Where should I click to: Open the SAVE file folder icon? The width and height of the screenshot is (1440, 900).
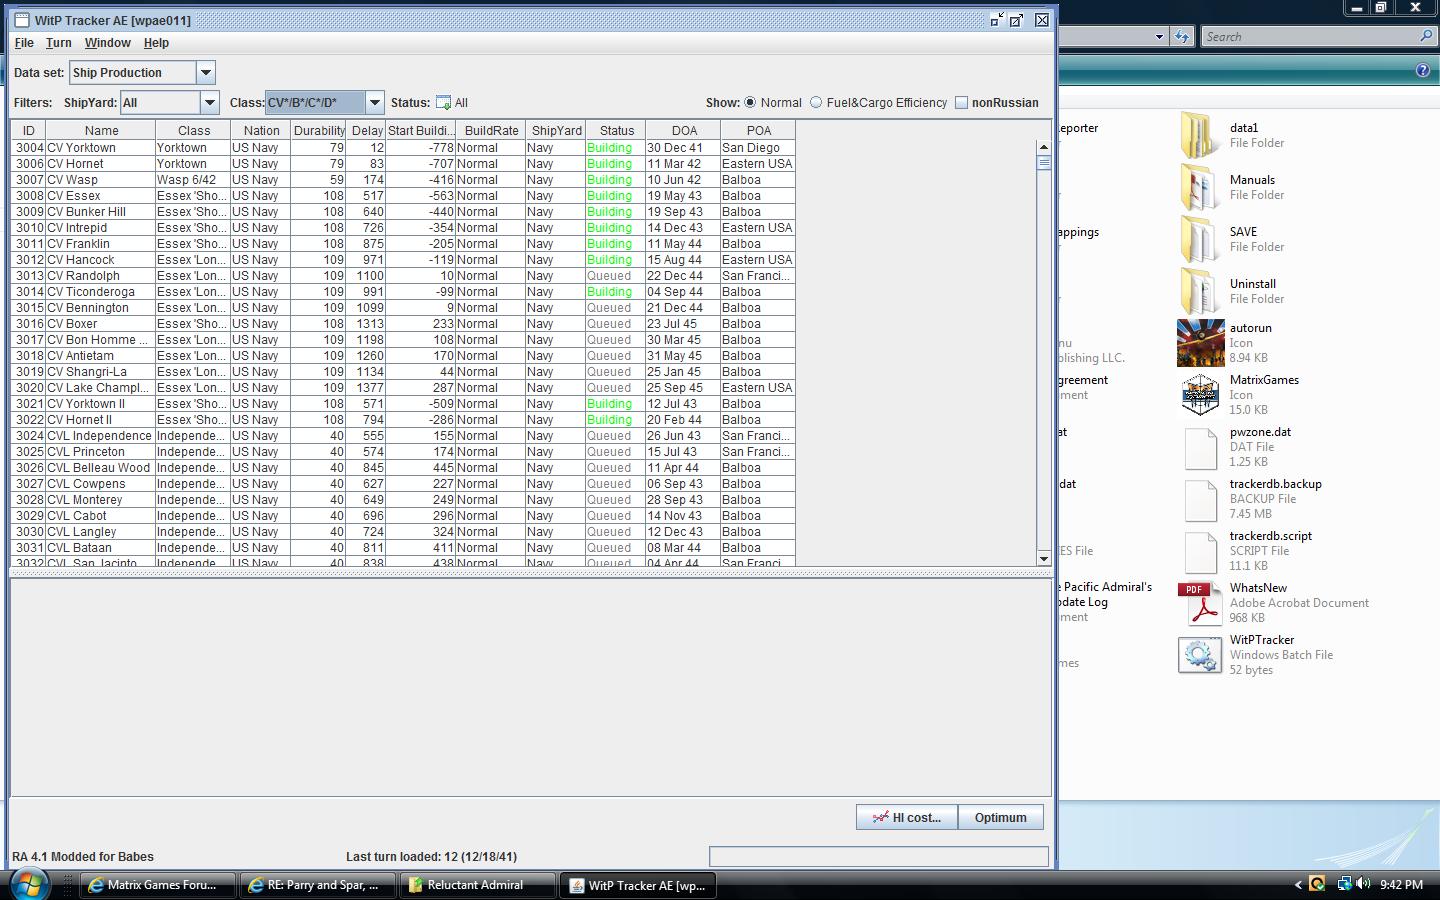1200,239
